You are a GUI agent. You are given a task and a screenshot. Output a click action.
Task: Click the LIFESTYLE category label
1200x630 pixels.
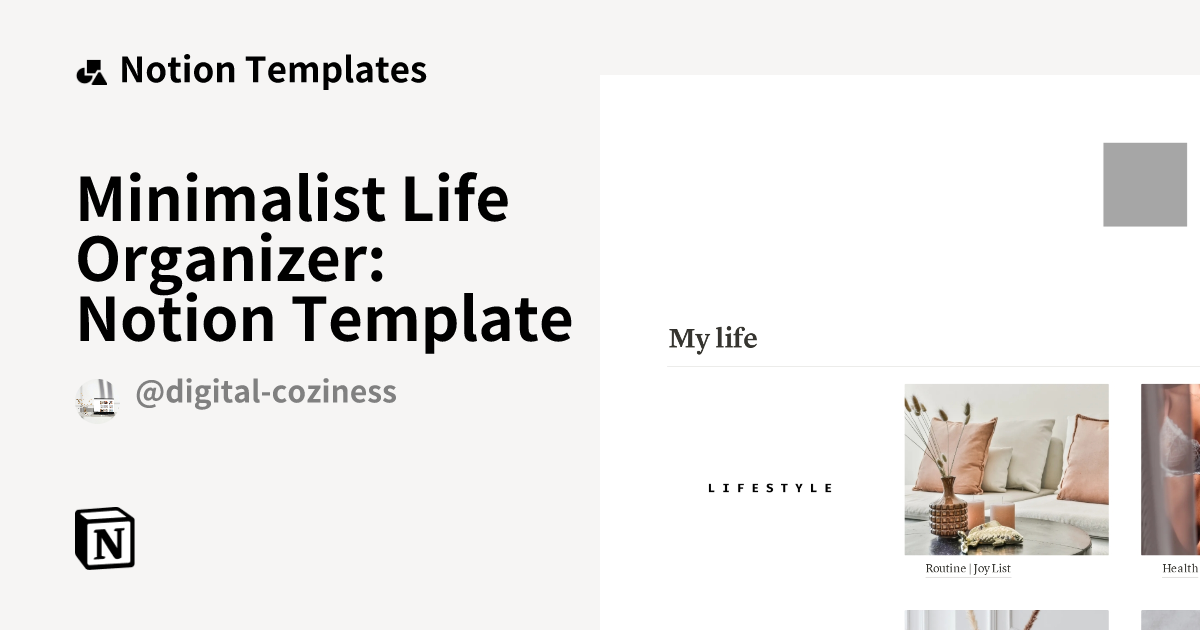[x=770, y=488]
